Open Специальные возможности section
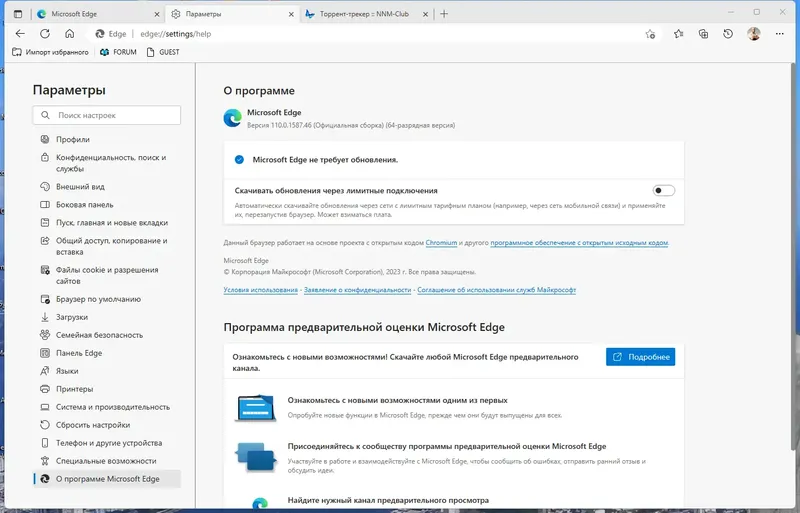The height and width of the screenshot is (513, 800). click(x=107, y=461)
